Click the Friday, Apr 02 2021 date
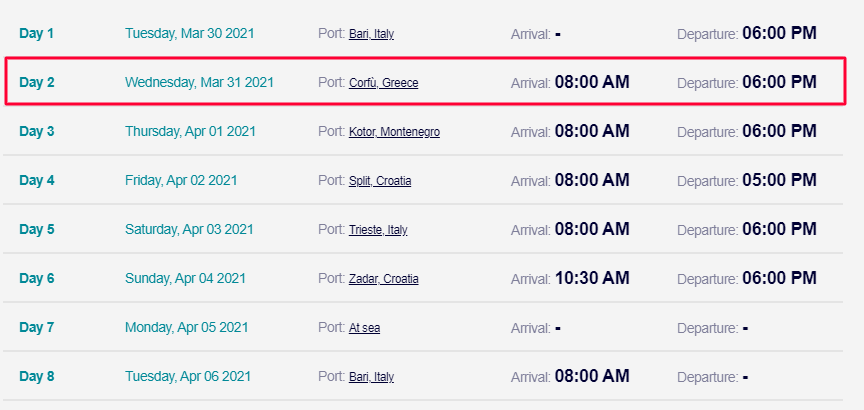 pyautogui.click(x=181, y=180)
